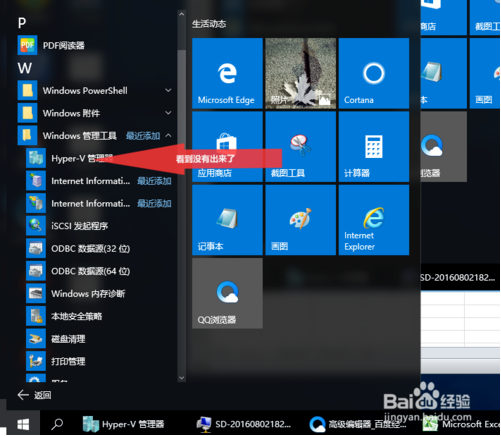Open ODBC 数据源(64 位) icon
The height and width of the screenshot is (436, 501).
pos(36,271)
